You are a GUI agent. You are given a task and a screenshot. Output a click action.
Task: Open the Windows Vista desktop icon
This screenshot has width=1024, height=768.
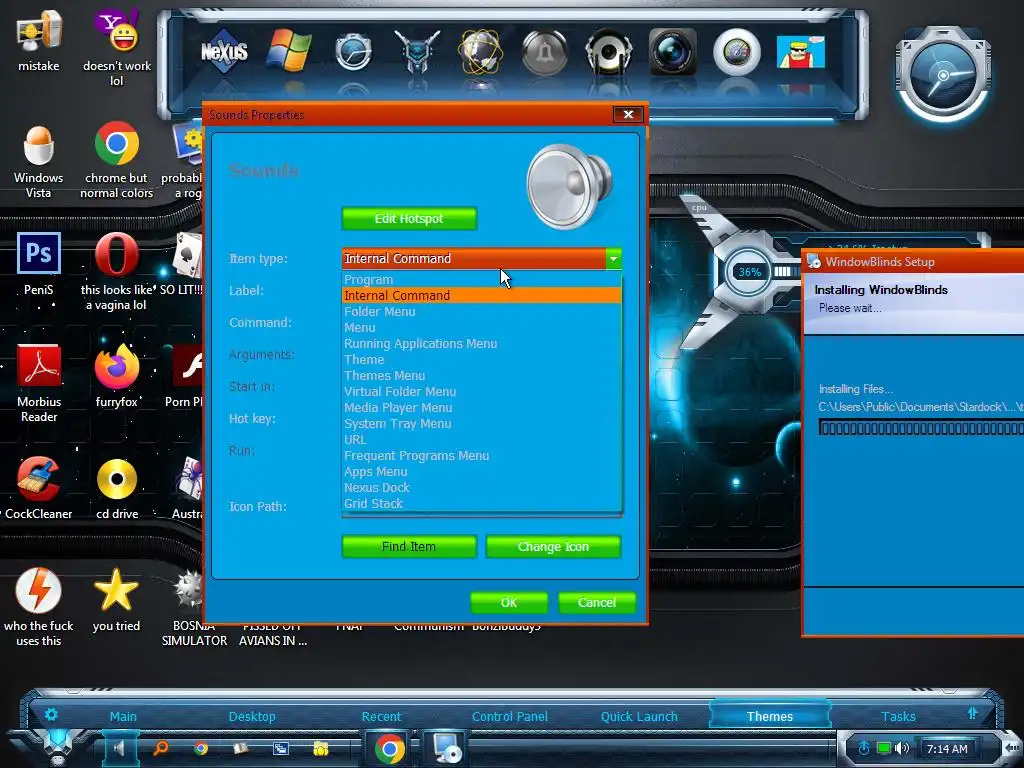(x=39, y=162)
